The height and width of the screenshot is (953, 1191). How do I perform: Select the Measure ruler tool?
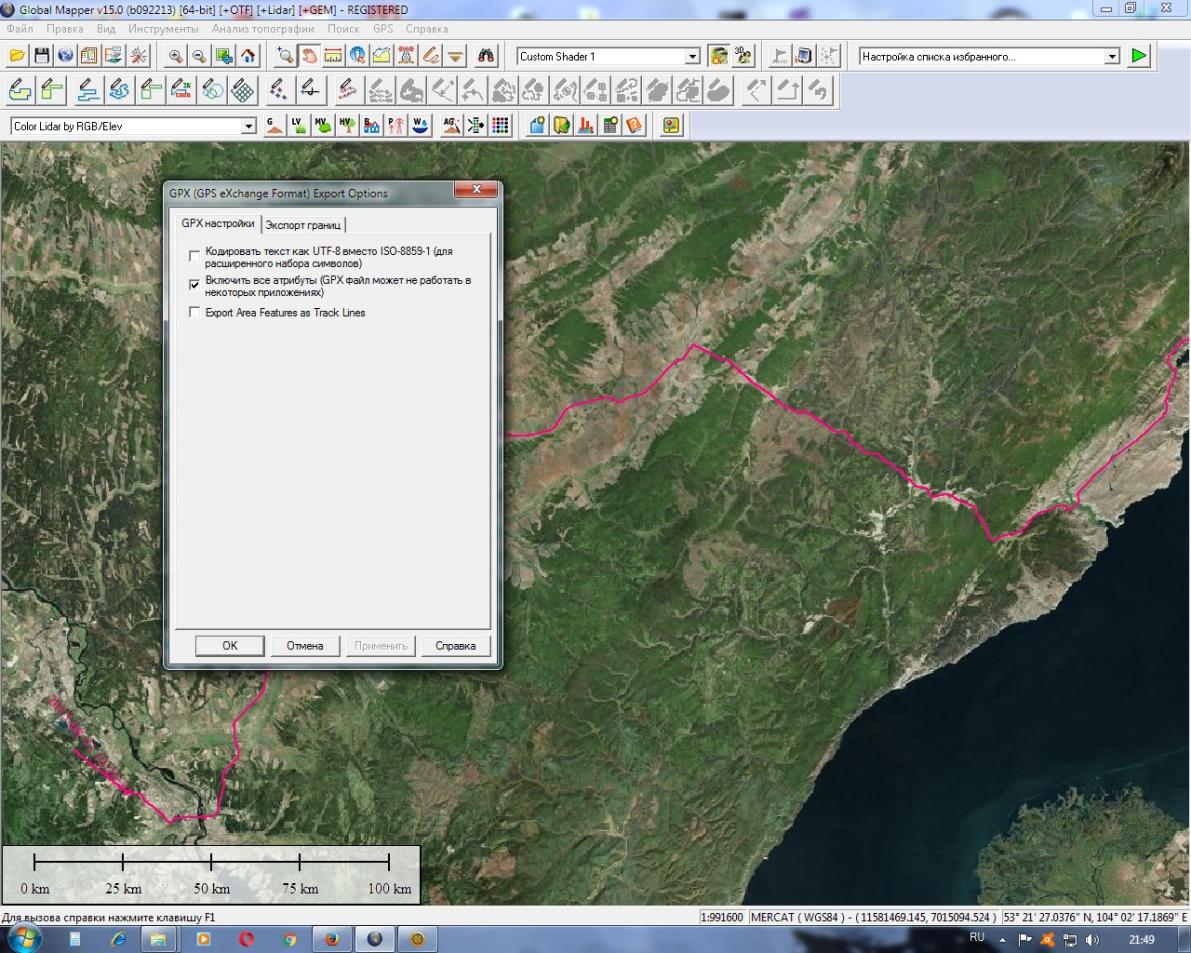[333, 57]
